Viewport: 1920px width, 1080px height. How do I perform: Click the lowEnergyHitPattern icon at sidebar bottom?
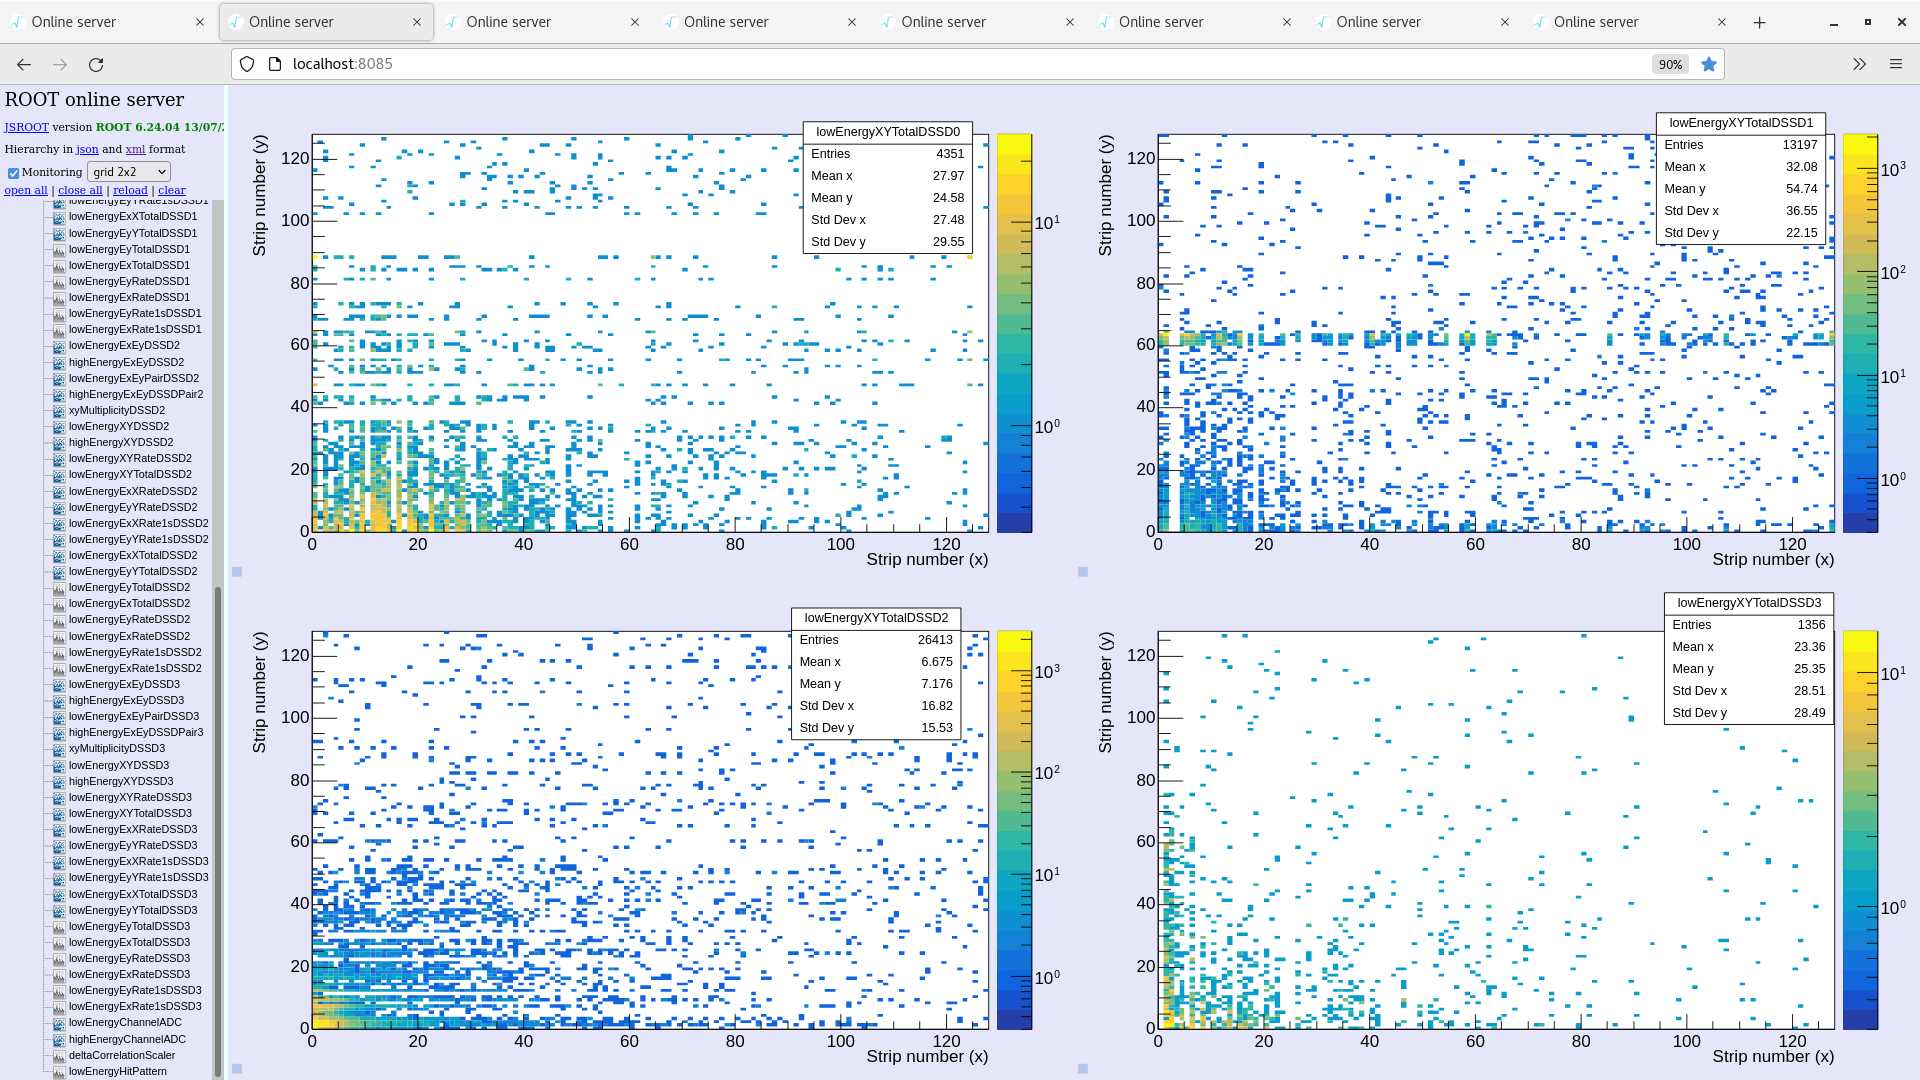coord(59,1071)
